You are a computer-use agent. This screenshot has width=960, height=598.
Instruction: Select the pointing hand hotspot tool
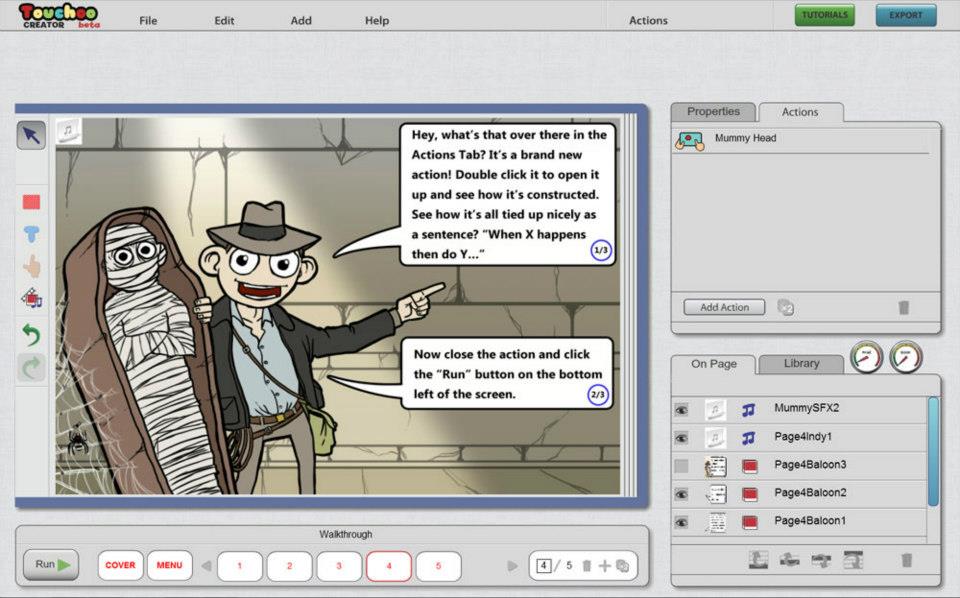[31, 266]
